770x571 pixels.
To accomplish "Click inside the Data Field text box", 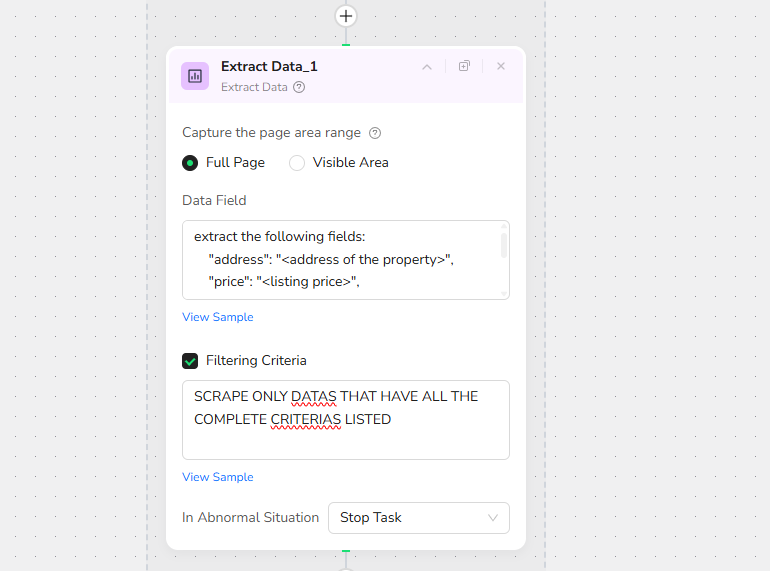I will click(340, 260).
